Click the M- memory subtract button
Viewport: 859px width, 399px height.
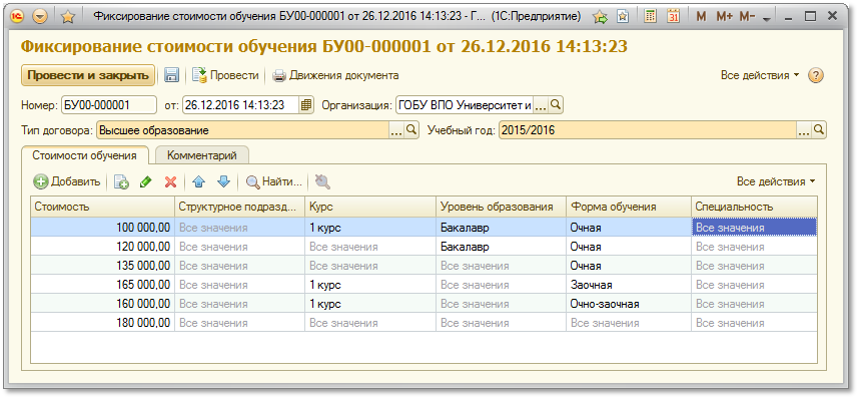(x=747, y=17)
